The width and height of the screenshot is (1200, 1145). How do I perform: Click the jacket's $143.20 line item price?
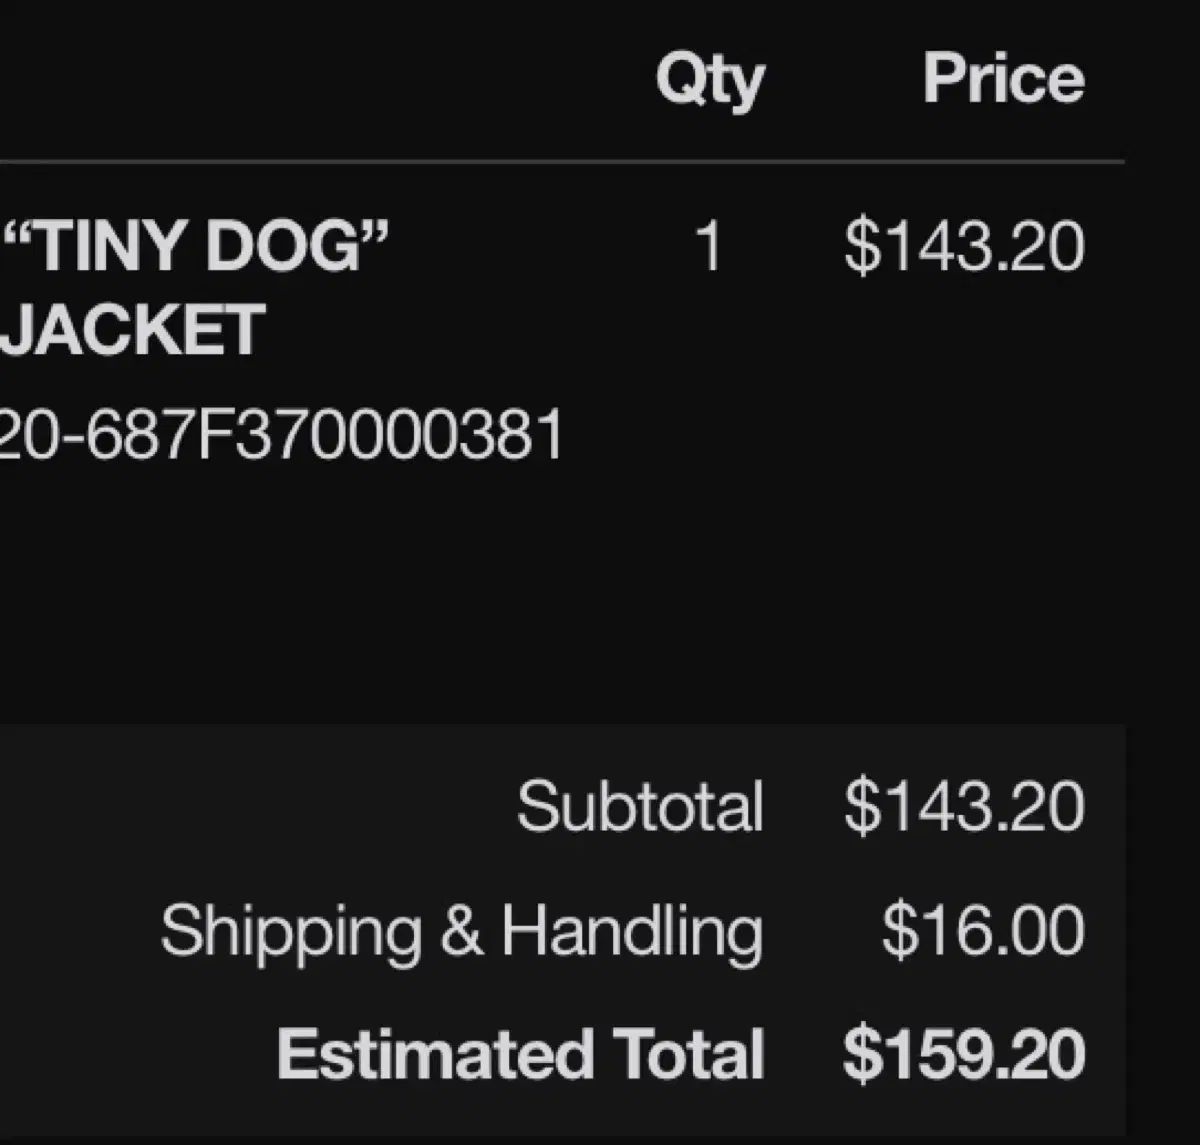[x=963, y=246]
